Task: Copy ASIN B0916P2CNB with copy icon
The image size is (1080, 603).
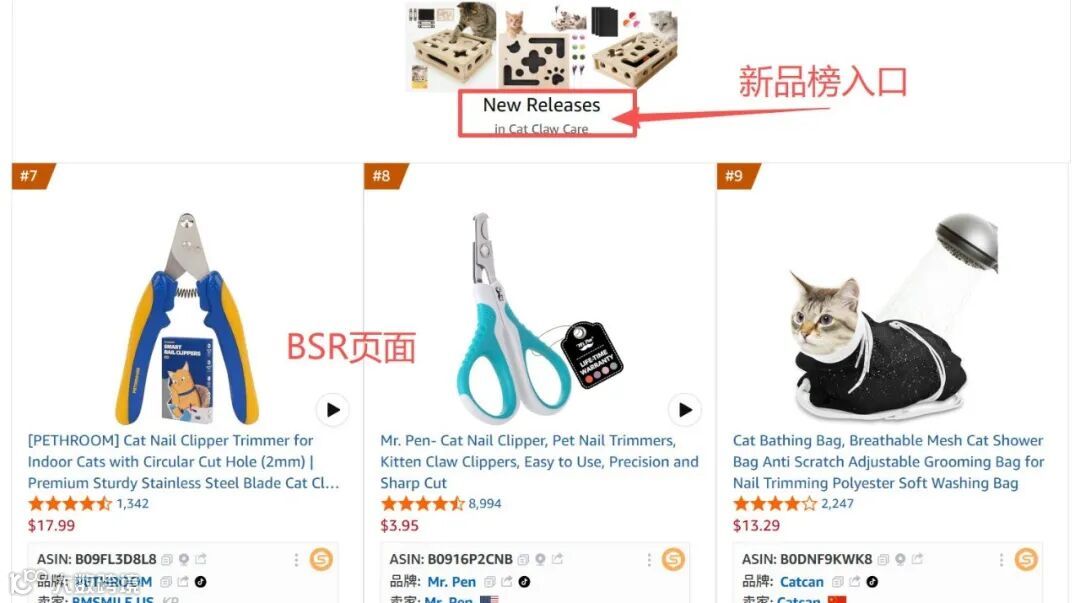Action: pyautogui.click(x=523, y=560)
